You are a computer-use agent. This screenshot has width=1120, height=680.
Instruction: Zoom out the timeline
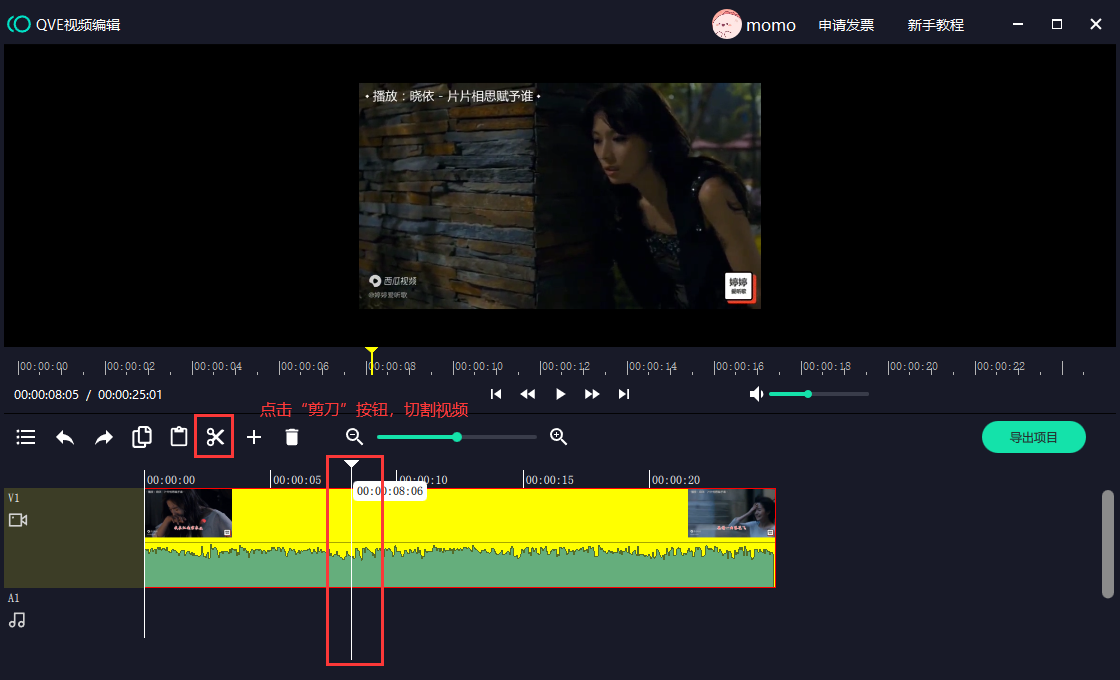click(x=354, y=437)
